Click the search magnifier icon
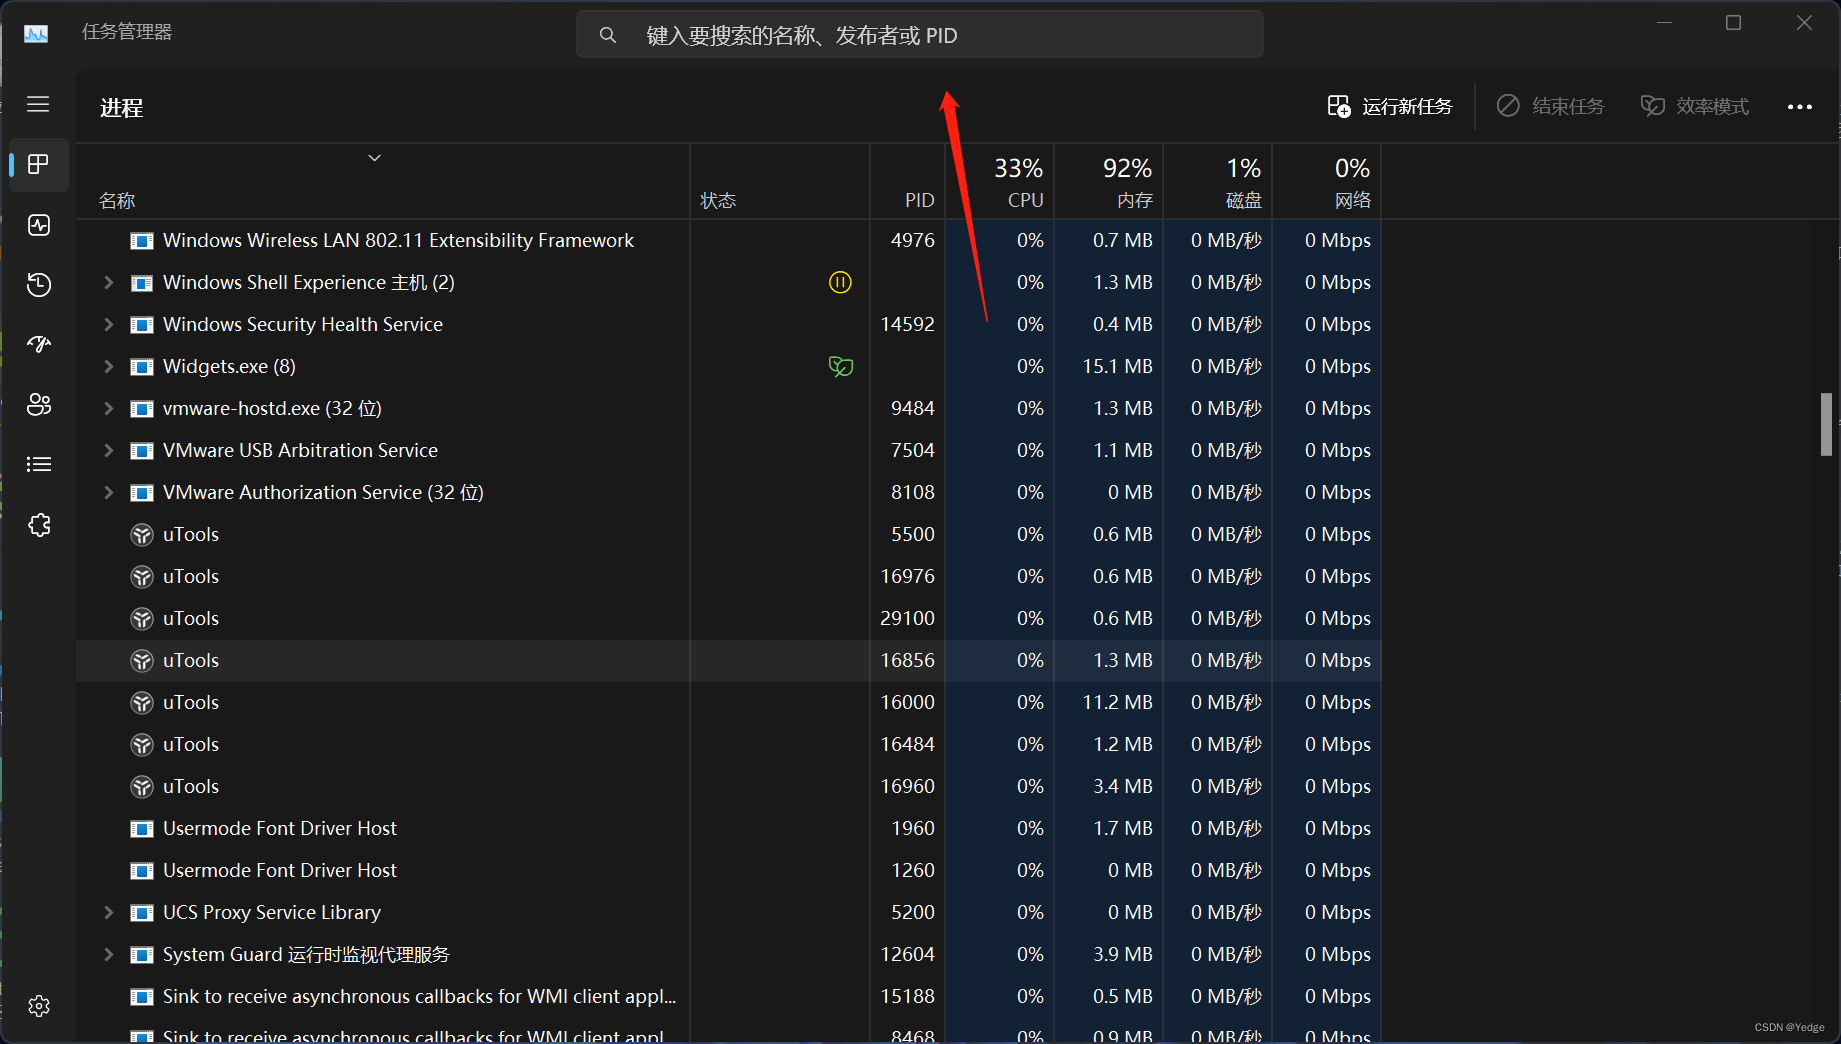 click(607, 35)
